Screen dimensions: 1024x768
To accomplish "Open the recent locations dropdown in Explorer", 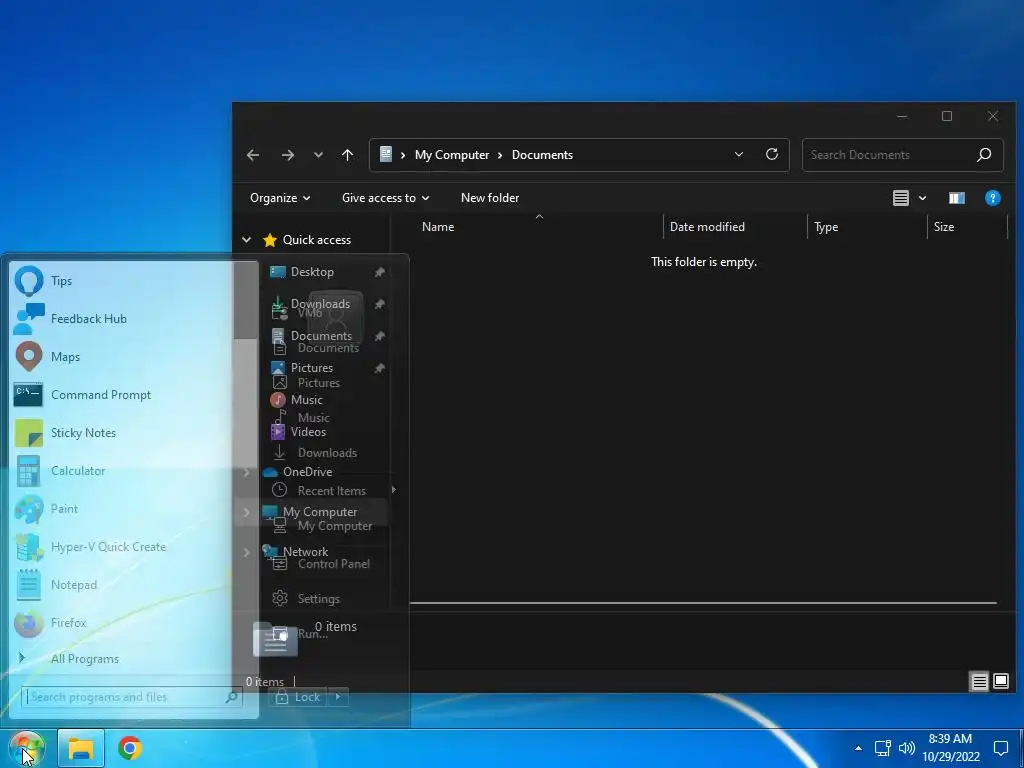I will point(318,155).
